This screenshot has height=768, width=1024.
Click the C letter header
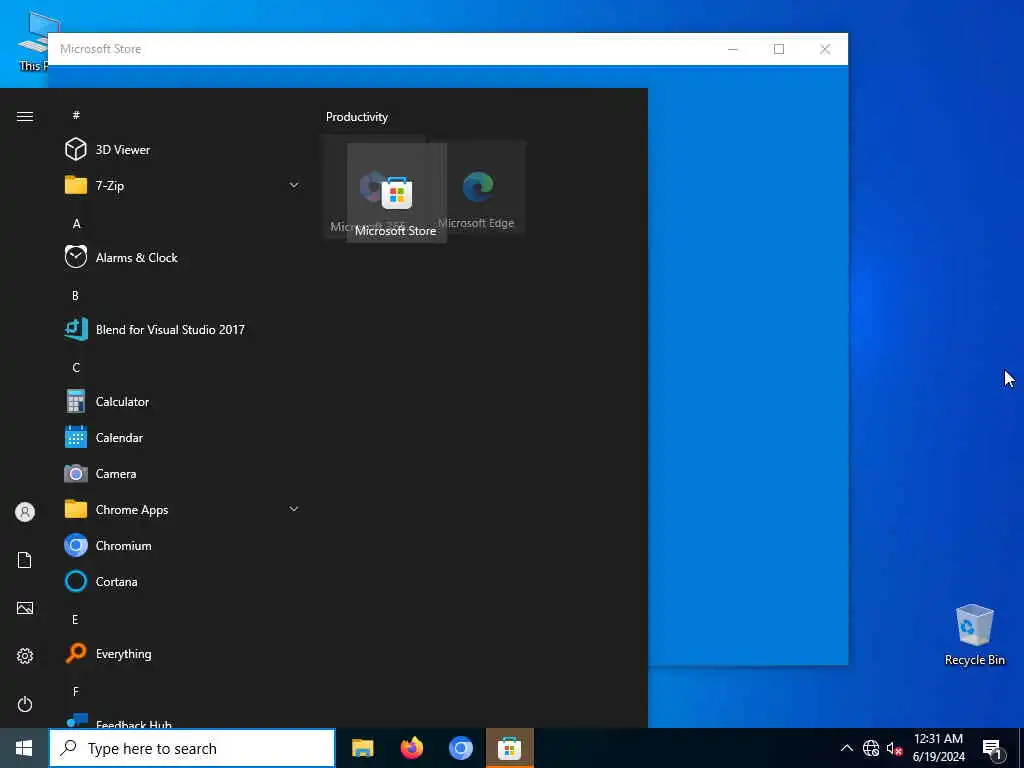76,367
